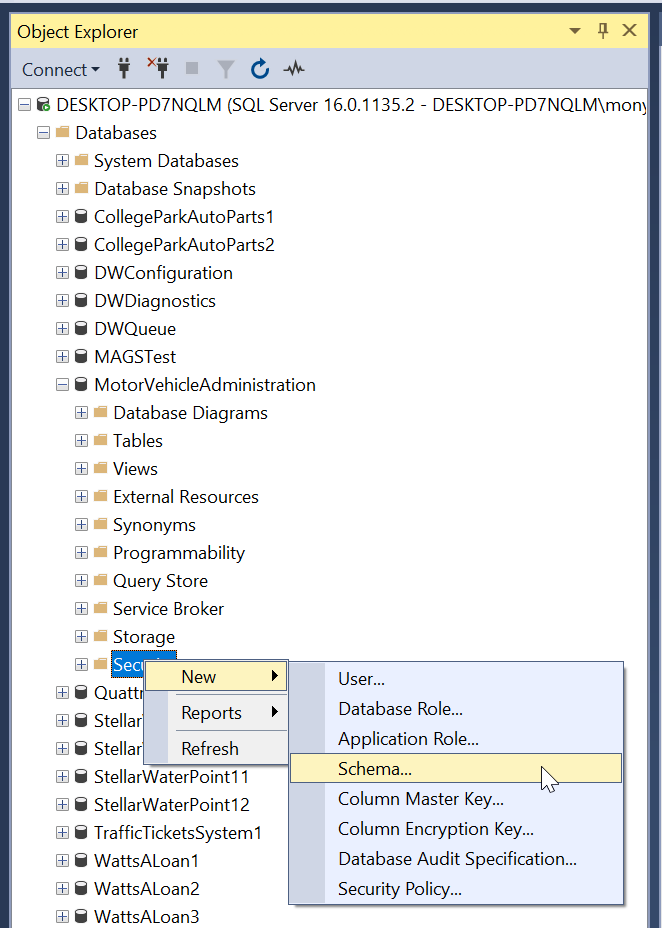Click the Disconnect plug icon with red X
This screenshot has width=662, height=928.
click(x=158, y=69)
